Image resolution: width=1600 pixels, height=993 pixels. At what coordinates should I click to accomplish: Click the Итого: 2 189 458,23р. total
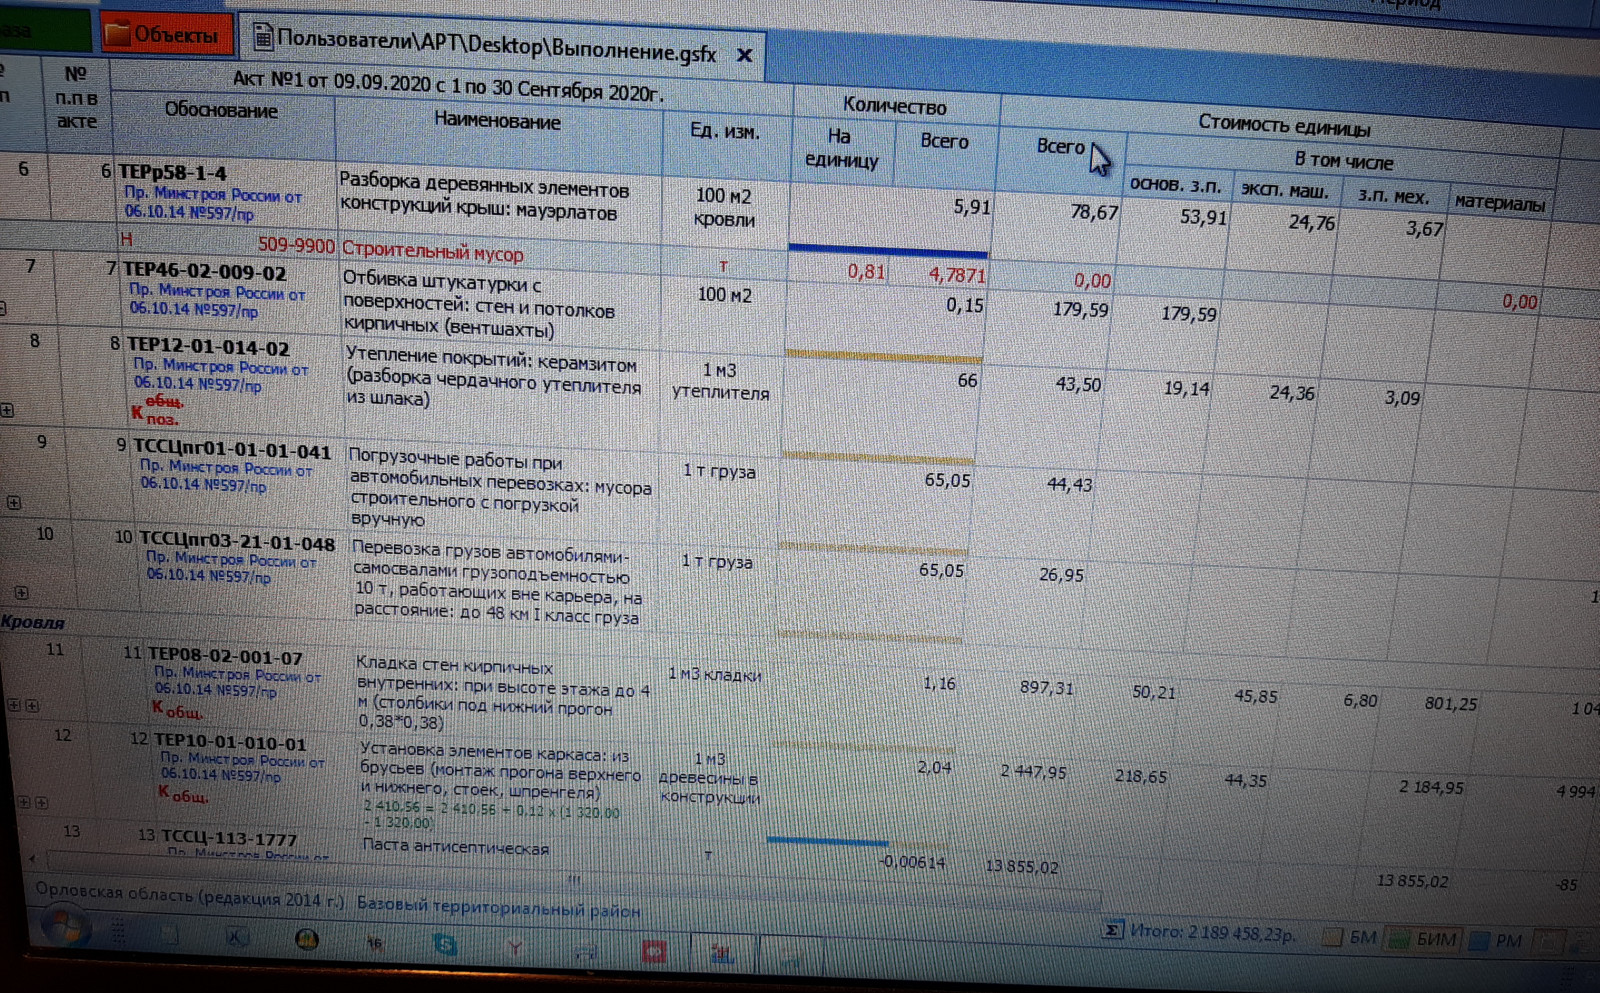[1212, 933]
